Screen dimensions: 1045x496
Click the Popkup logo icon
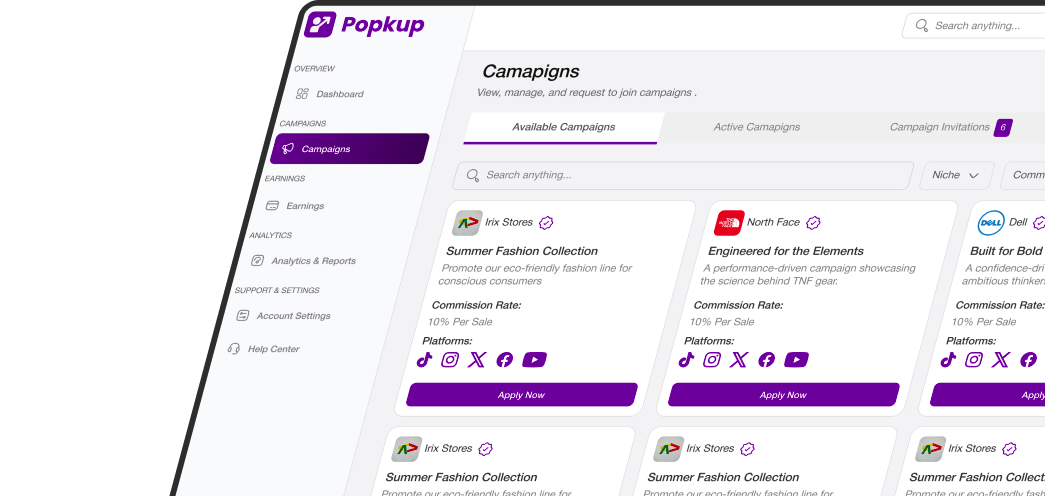point(320,25)
